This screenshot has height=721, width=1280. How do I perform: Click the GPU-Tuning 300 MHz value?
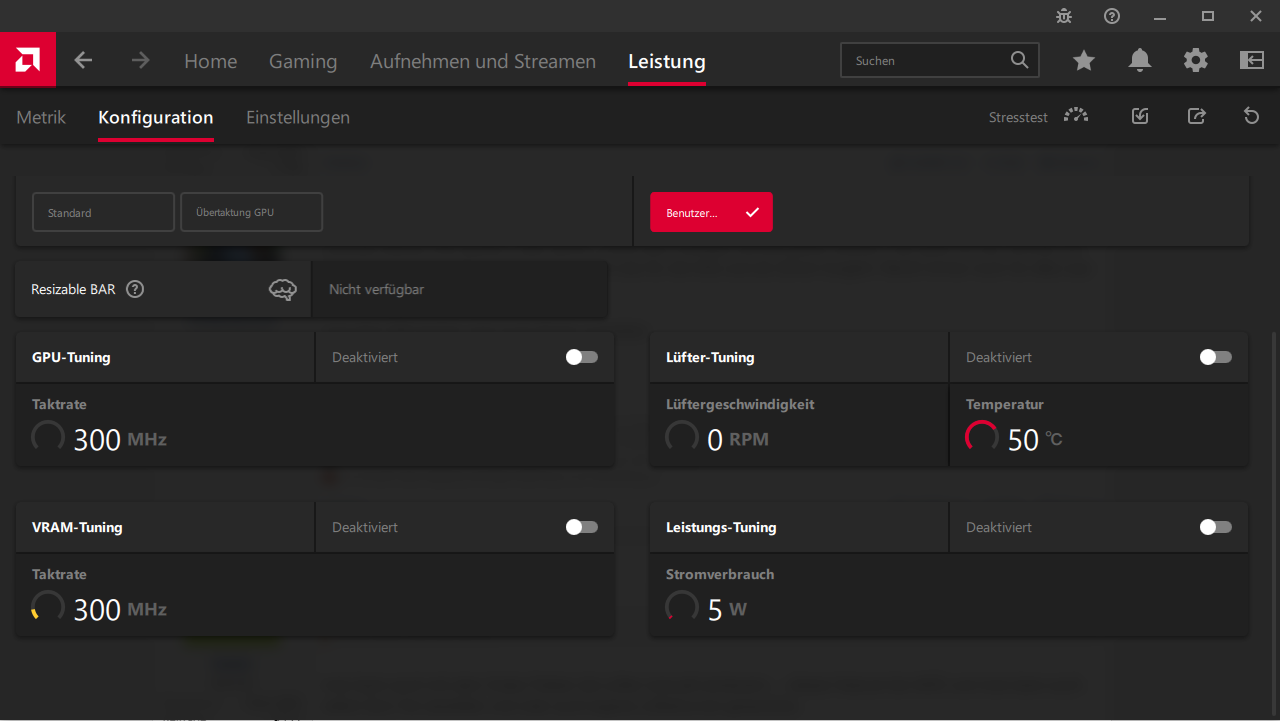[x=120, y=439]
